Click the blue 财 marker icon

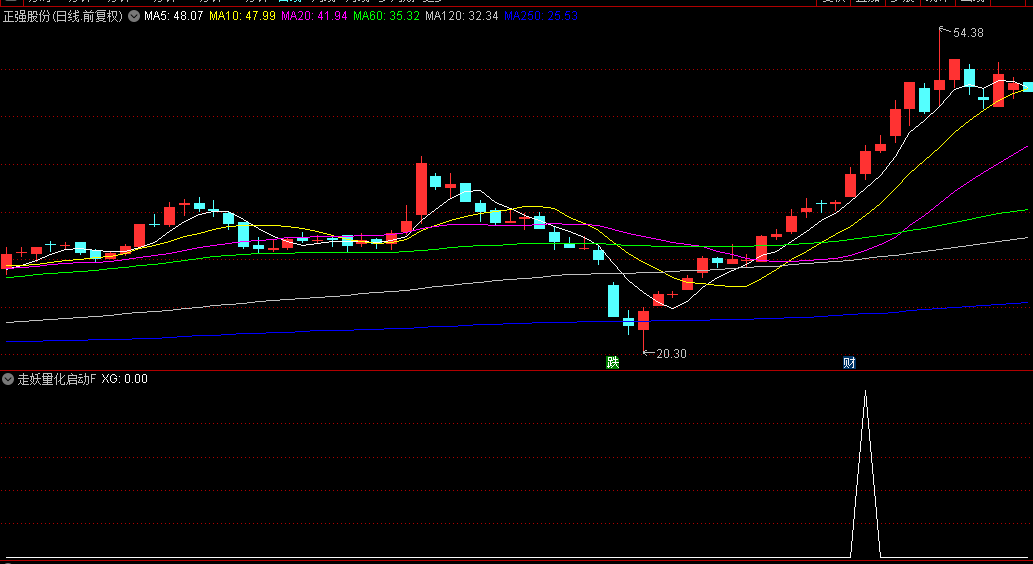849,362
